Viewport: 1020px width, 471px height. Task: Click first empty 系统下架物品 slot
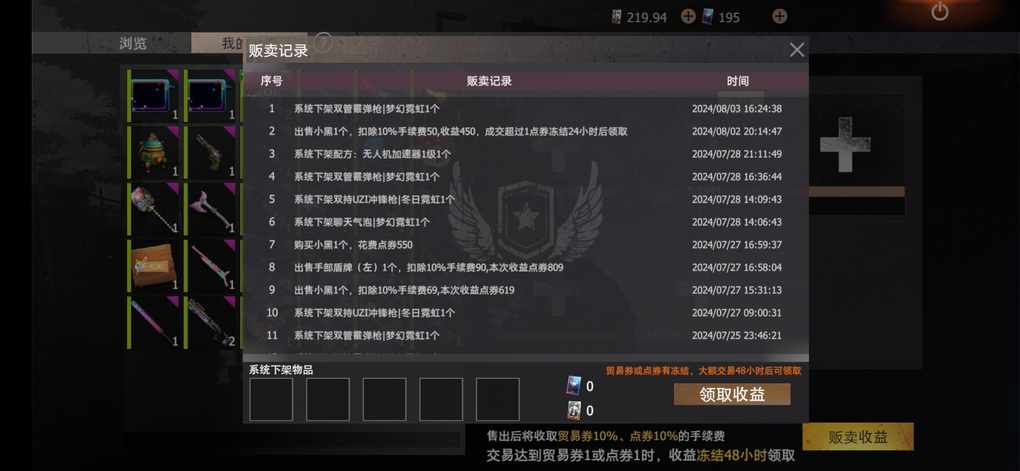click(x=271, y=399)
